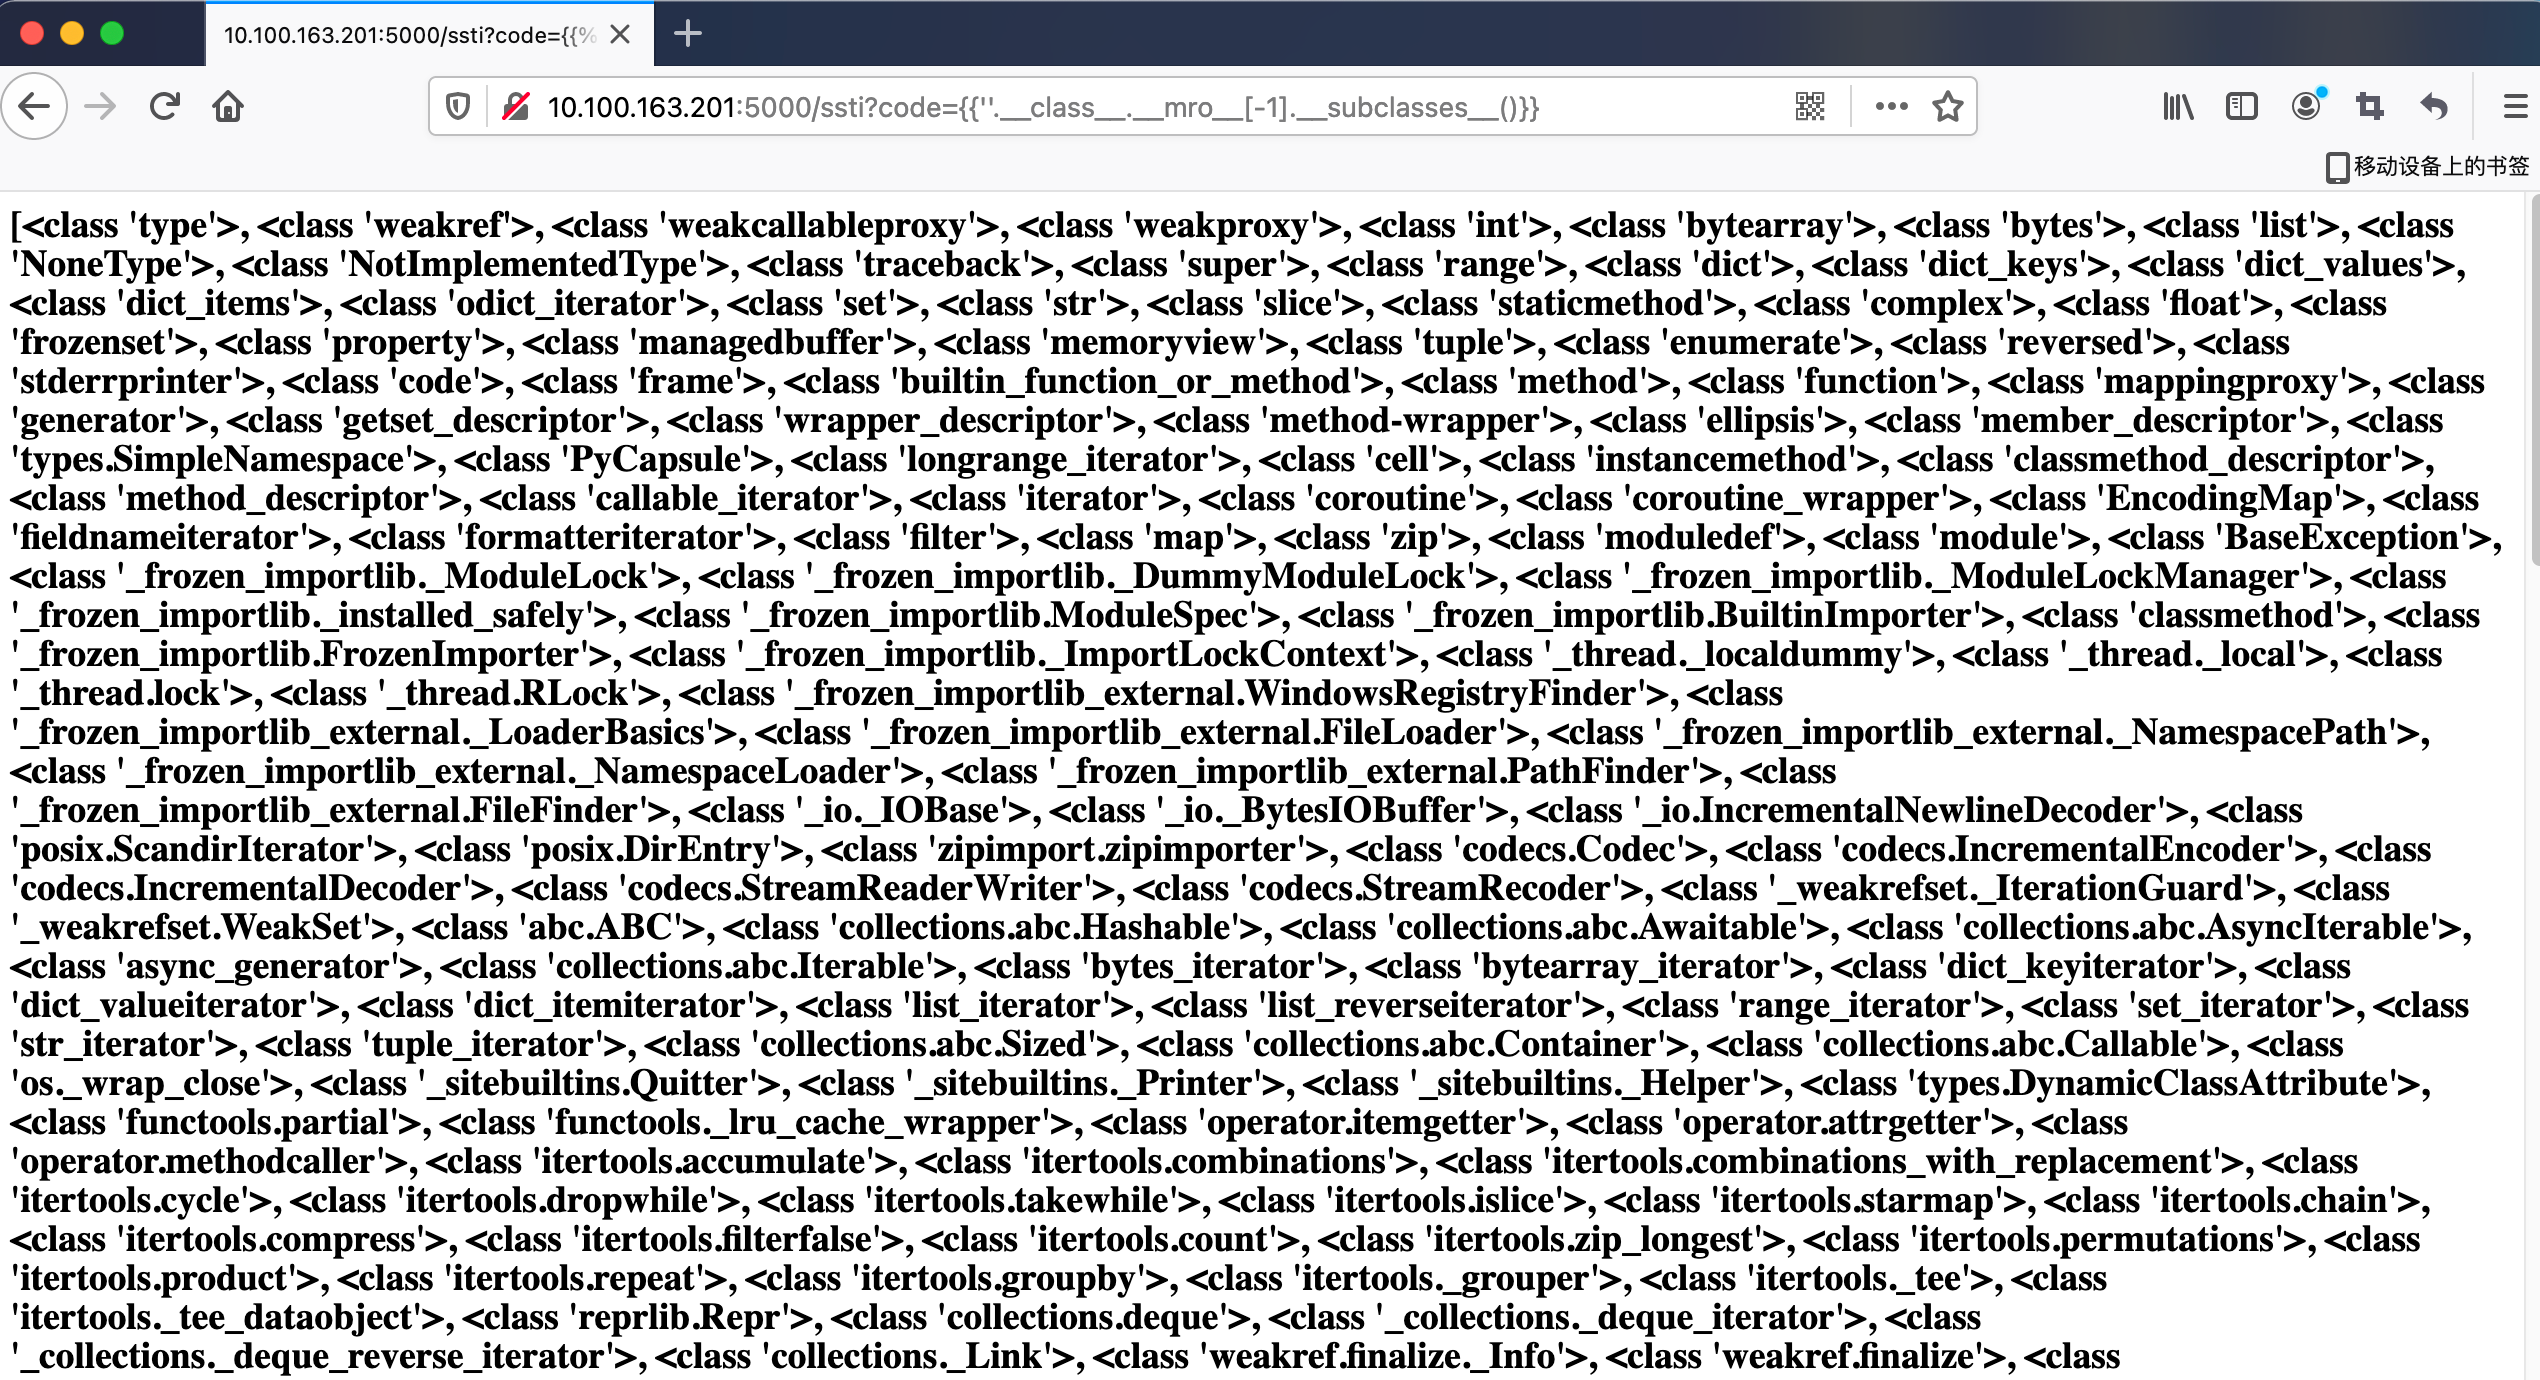Close the ssti tab
Screen dimensions: 2540x1380
pos(620,35)
